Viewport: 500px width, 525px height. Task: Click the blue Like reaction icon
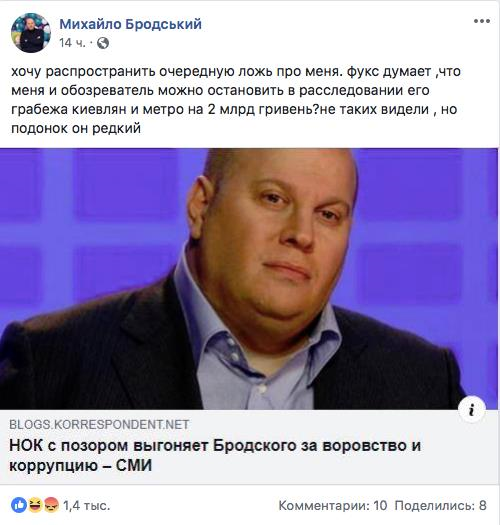pyautogui.click(x=19, y=505)
